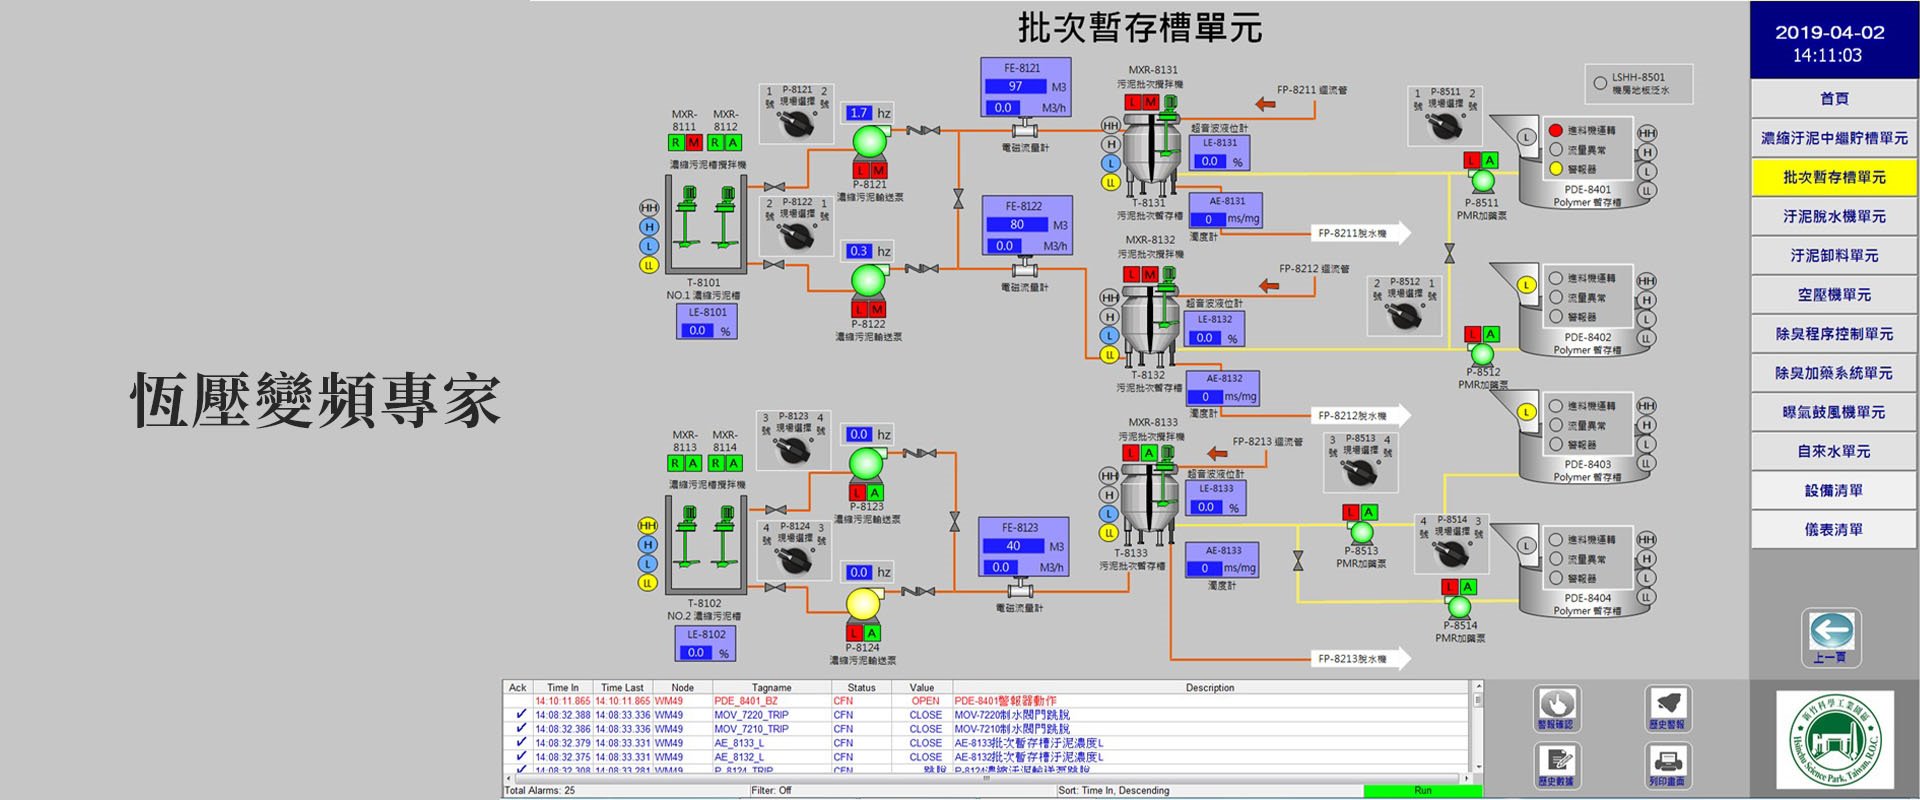Click the highlighted 批次暫存槽單元 button

click(x=1834, y=177)
